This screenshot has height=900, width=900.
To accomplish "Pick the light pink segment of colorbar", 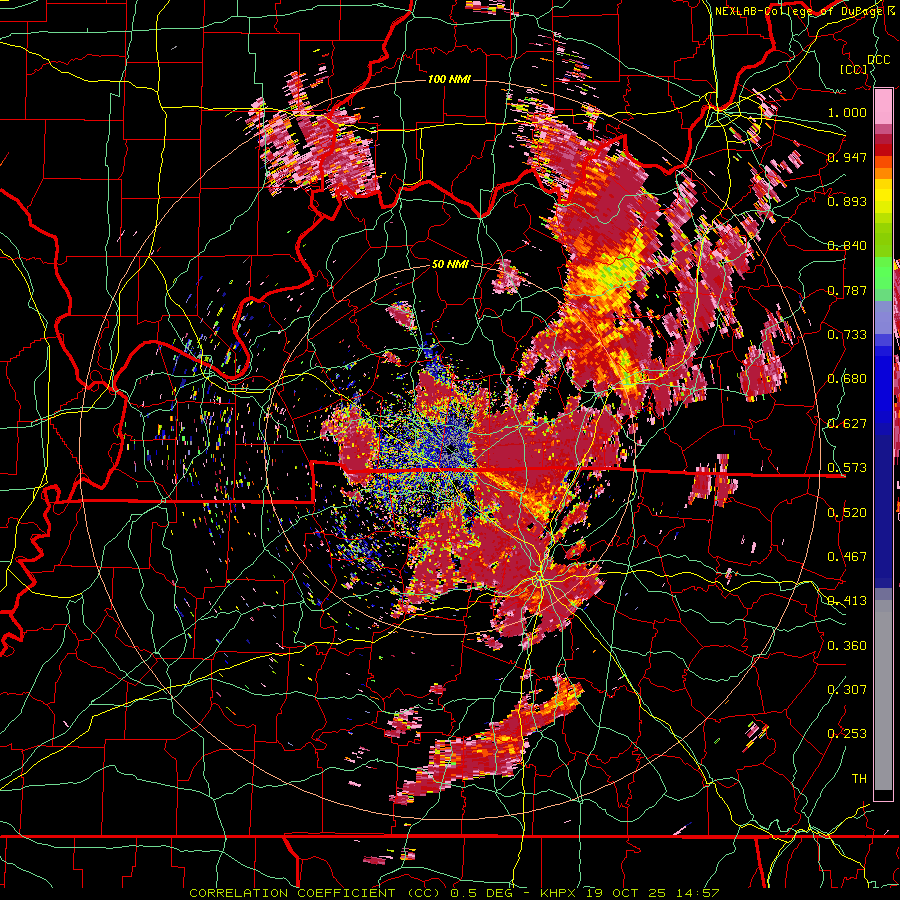I will (x=883, y=107).
